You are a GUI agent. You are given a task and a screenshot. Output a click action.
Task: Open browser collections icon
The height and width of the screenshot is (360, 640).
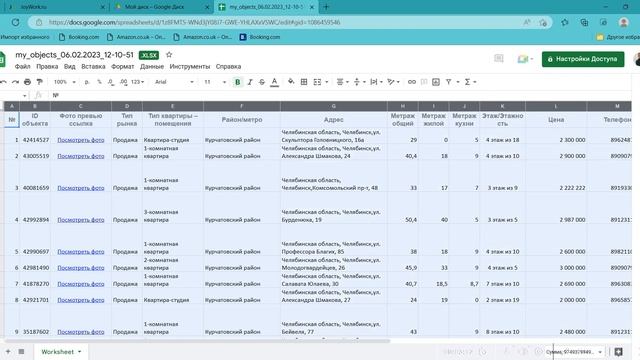[x=584, y=22]
